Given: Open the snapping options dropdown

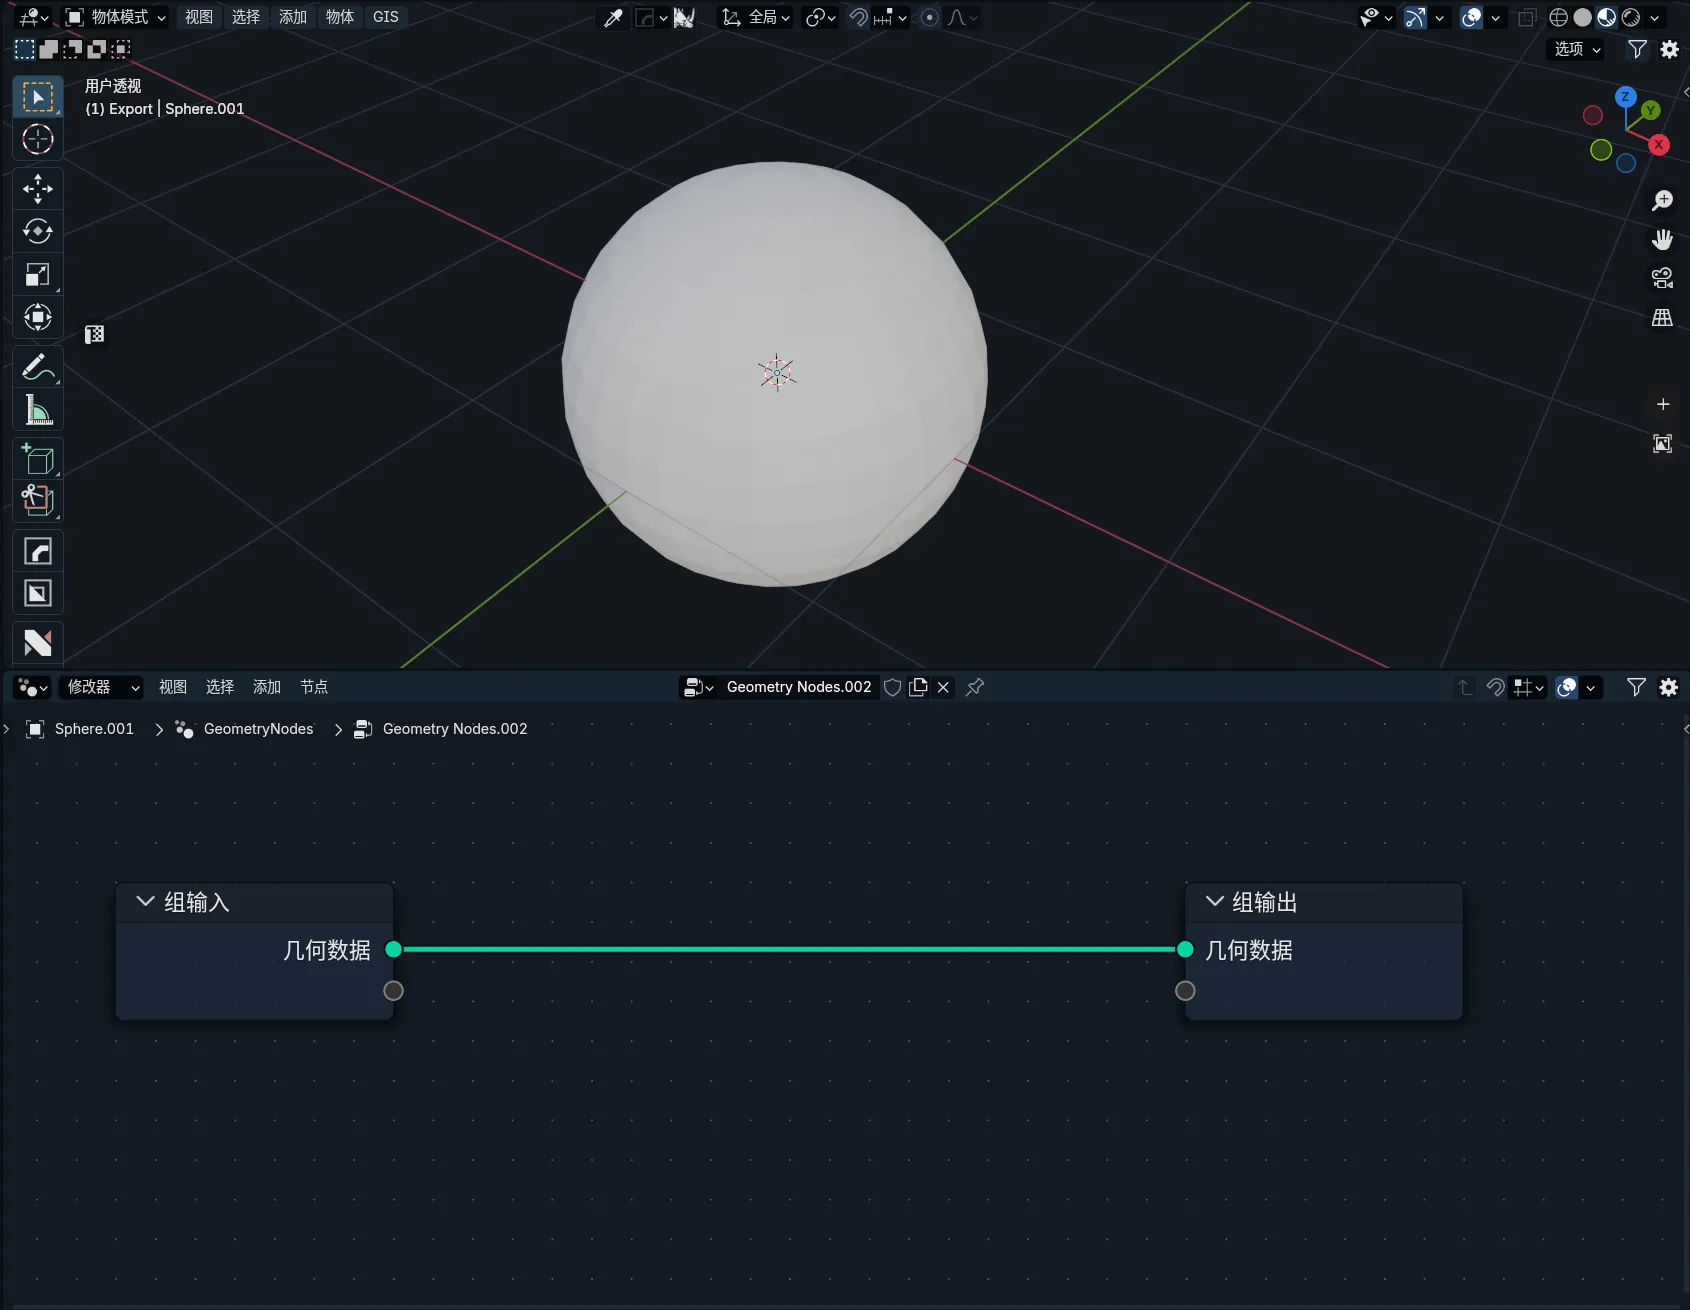Looking at the screenshot, I should [890, 17].
